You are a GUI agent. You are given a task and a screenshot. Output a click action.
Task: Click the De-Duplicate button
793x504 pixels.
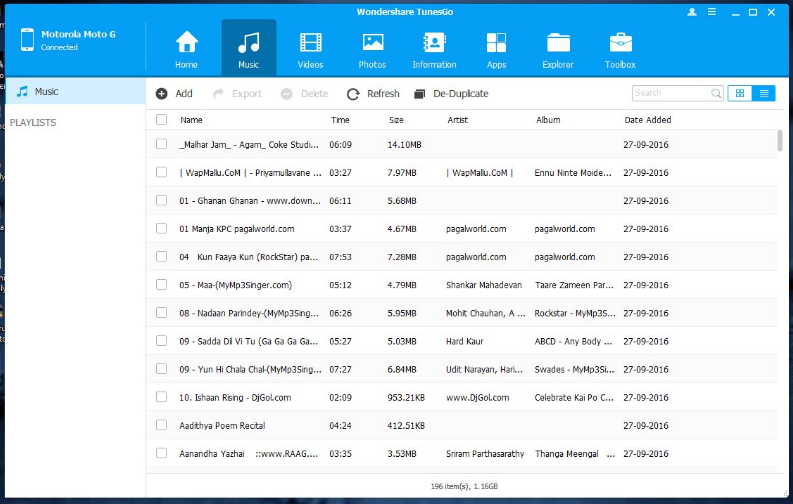[x=450, y=94]
